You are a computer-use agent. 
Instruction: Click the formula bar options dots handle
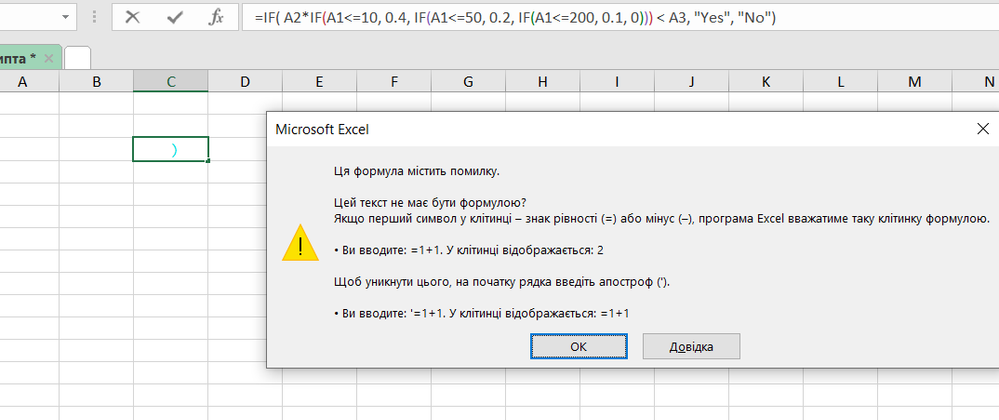click(95, 18)
